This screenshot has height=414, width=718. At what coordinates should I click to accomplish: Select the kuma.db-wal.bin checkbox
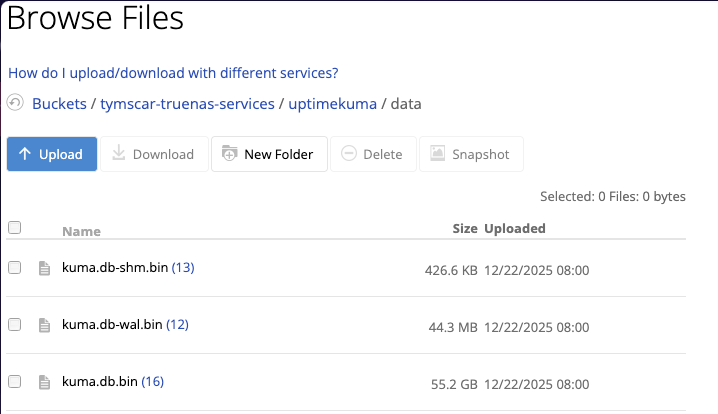click(x=15, y=325)
